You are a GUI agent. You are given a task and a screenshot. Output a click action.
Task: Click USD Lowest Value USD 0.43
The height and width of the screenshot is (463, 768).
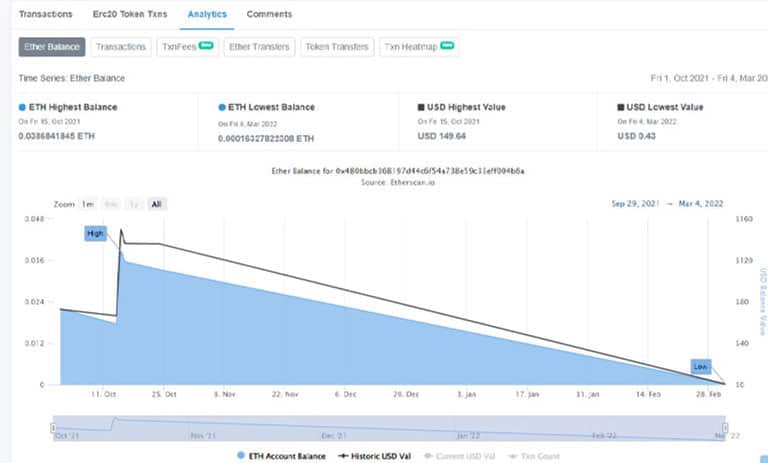click(636, 136)
